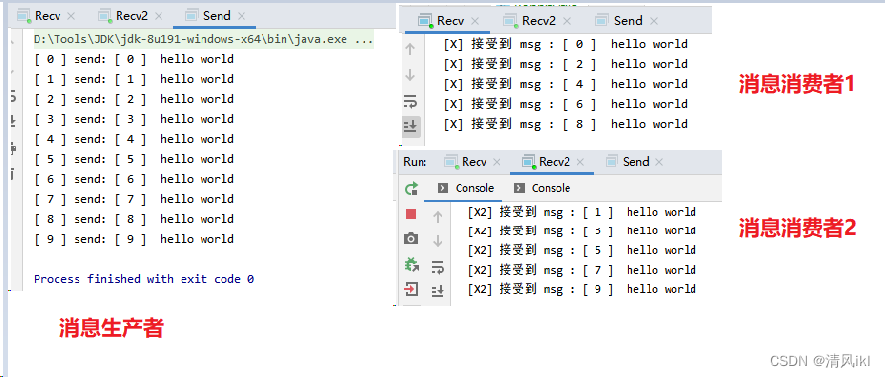This screenshot has height=377, width=885.
Task: Click the line "[ 6 ] send: [ 6 ] hello world"
Action: (134, 179)
